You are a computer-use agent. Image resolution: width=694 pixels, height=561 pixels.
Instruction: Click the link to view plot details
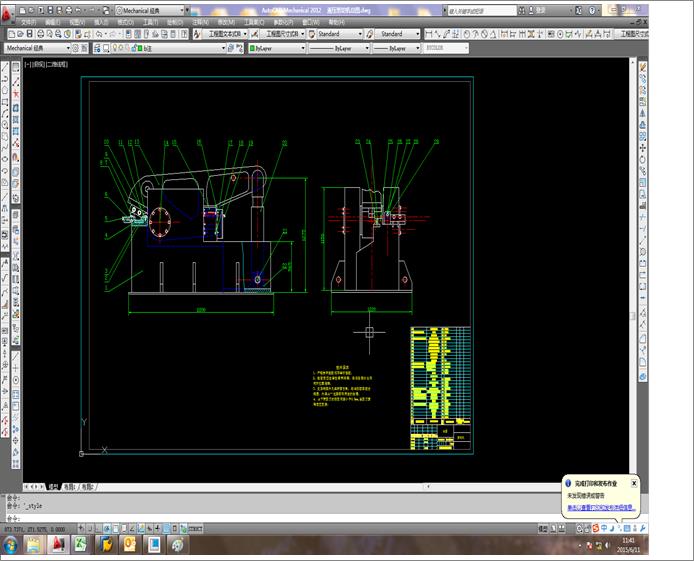[603, 509]
